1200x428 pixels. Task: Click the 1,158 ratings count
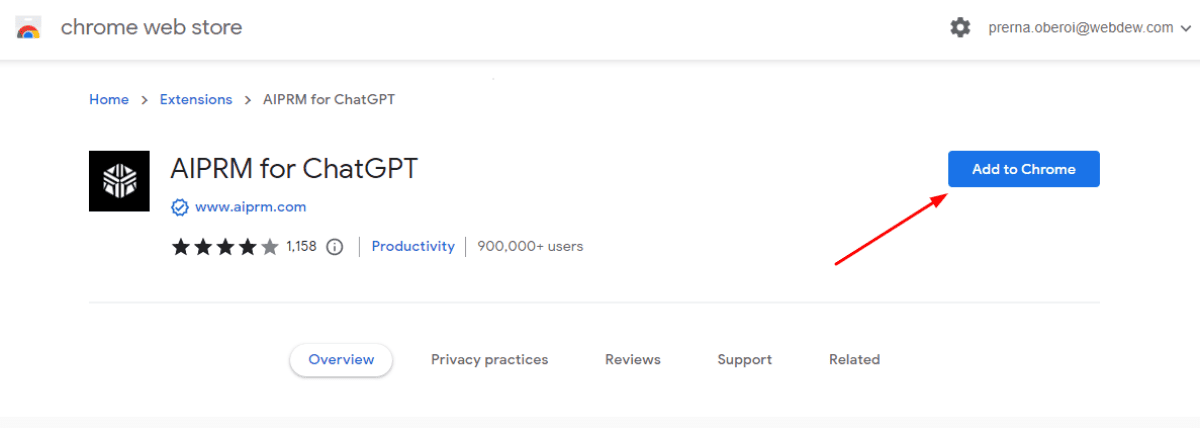pyautogui.click(x=301, y=246)
